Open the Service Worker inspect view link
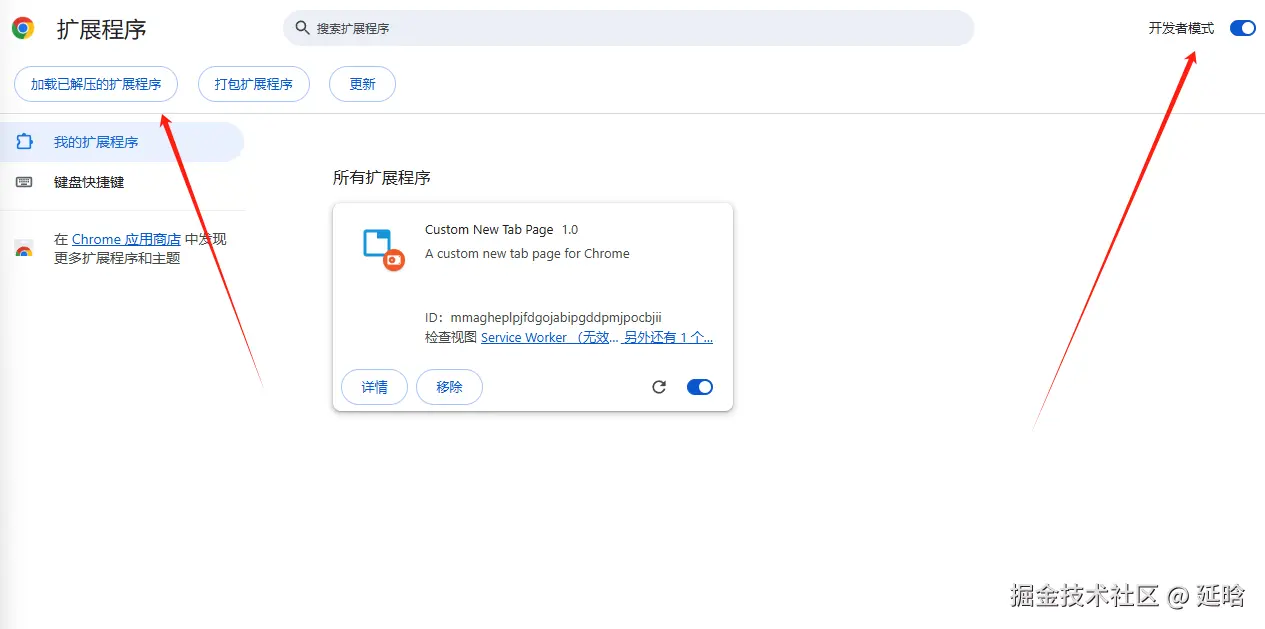 tap(550, 337)
